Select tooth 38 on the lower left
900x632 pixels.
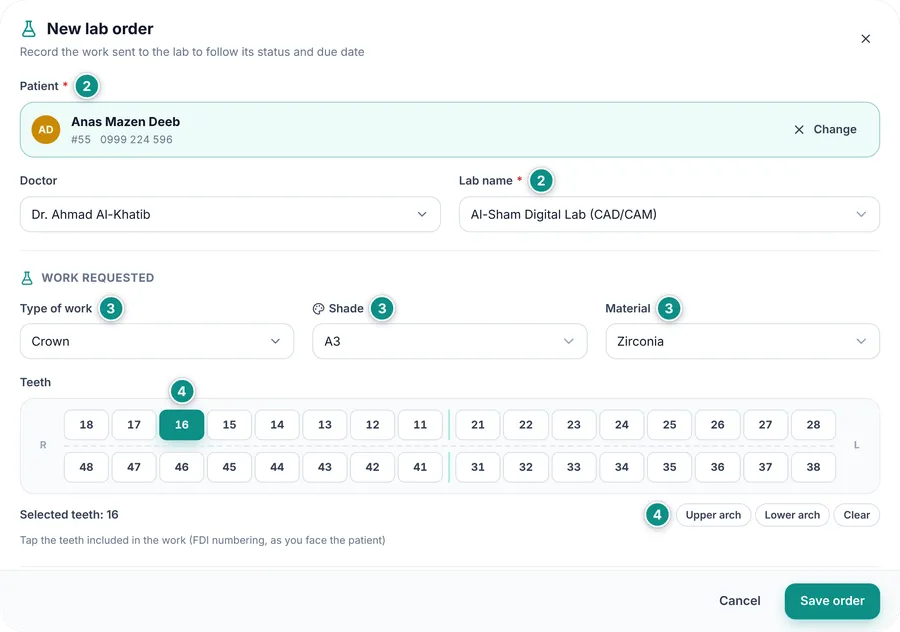(813, 467)
